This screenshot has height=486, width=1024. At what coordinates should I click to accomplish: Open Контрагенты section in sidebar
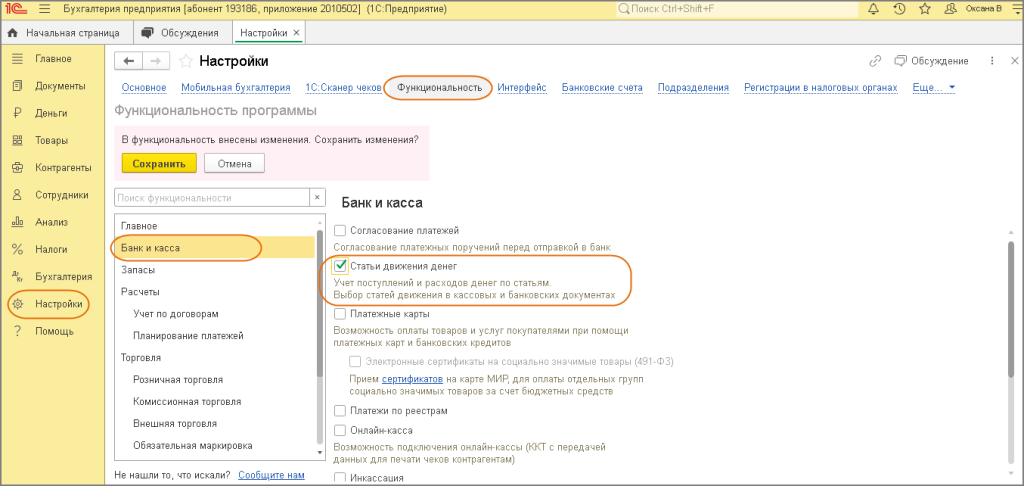tap(54, 168)
